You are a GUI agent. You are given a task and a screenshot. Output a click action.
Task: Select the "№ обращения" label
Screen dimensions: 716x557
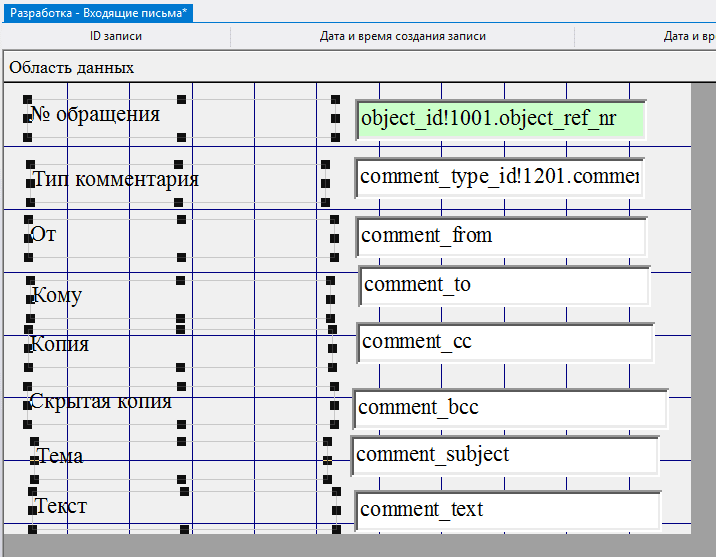95,114
